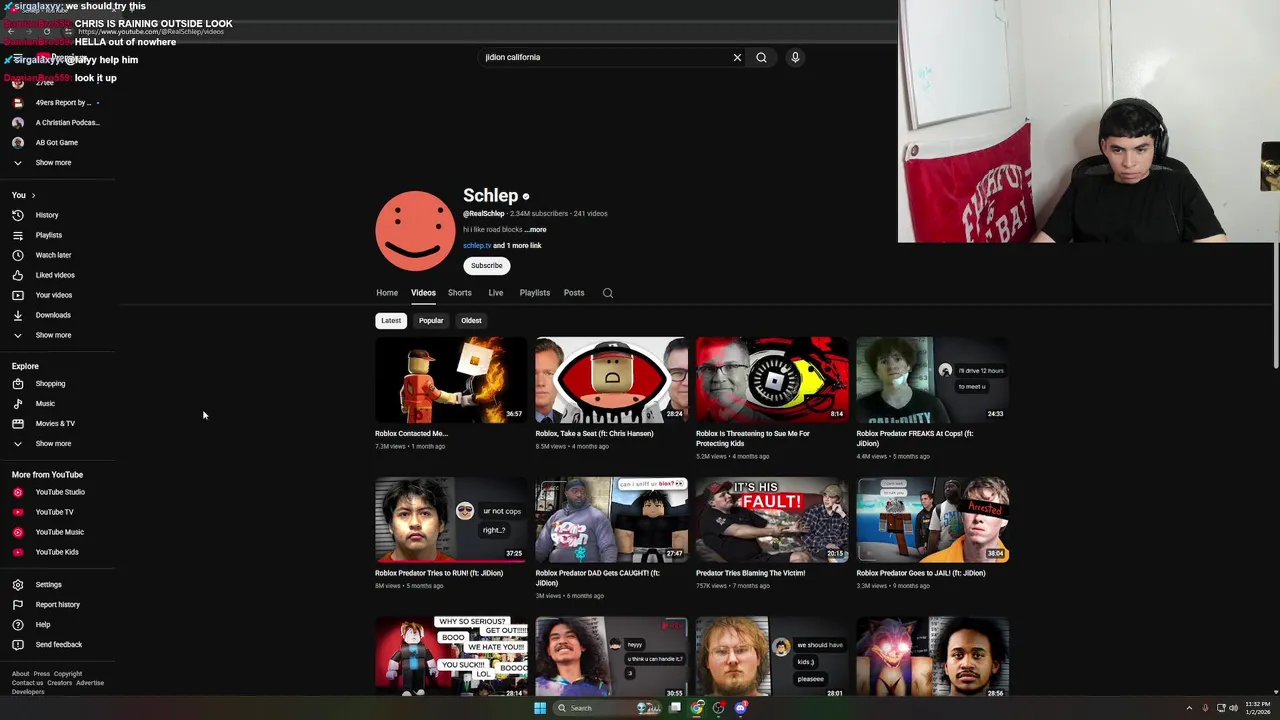The width and height of the screenshot is (1280, 720).
Task: Open the Advertise footer link
Action: click(x=90, y=683)
